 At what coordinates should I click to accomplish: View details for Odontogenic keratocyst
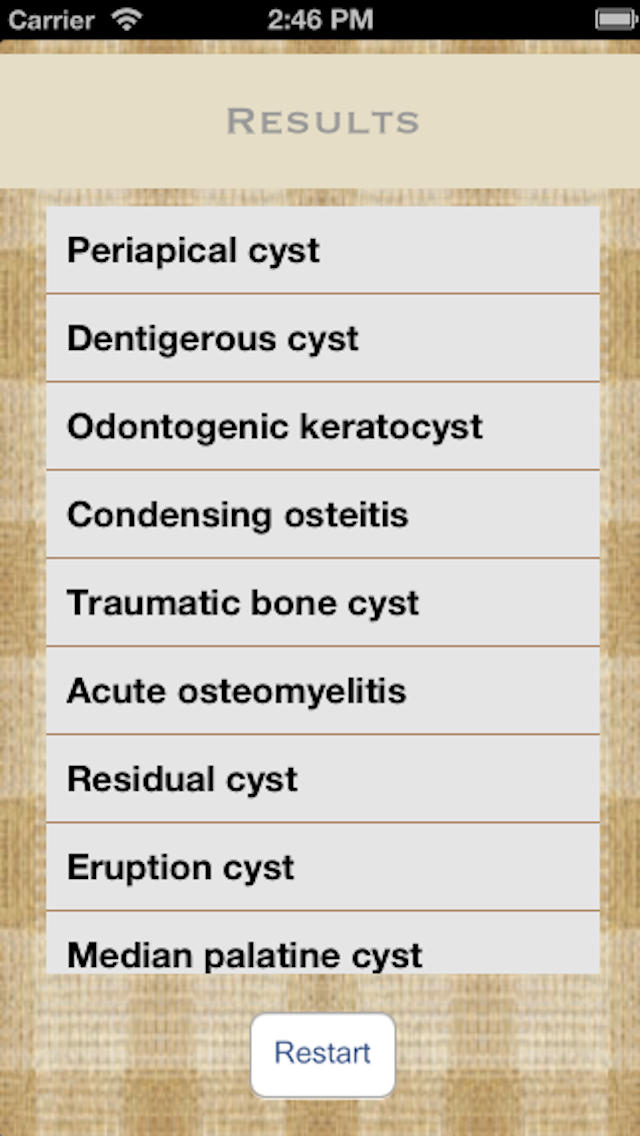(320, 425)
